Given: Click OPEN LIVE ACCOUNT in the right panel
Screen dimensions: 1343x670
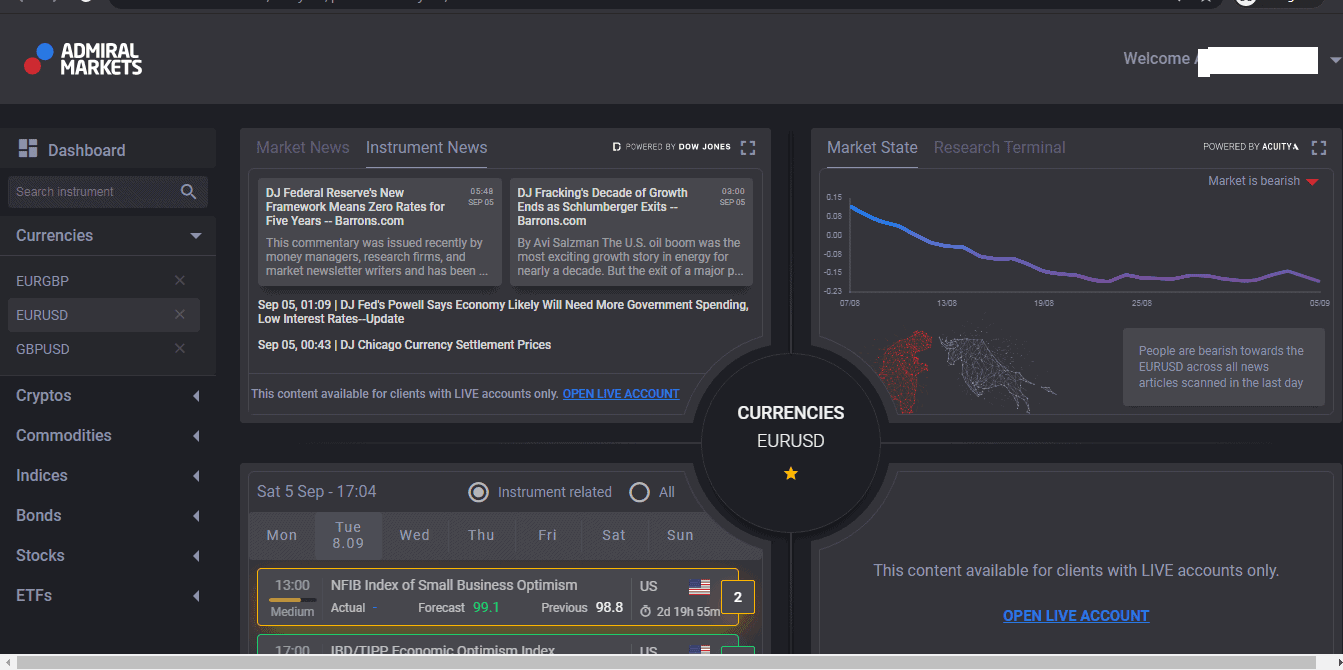Looking at the screenshot, I should click(1075, 615).
